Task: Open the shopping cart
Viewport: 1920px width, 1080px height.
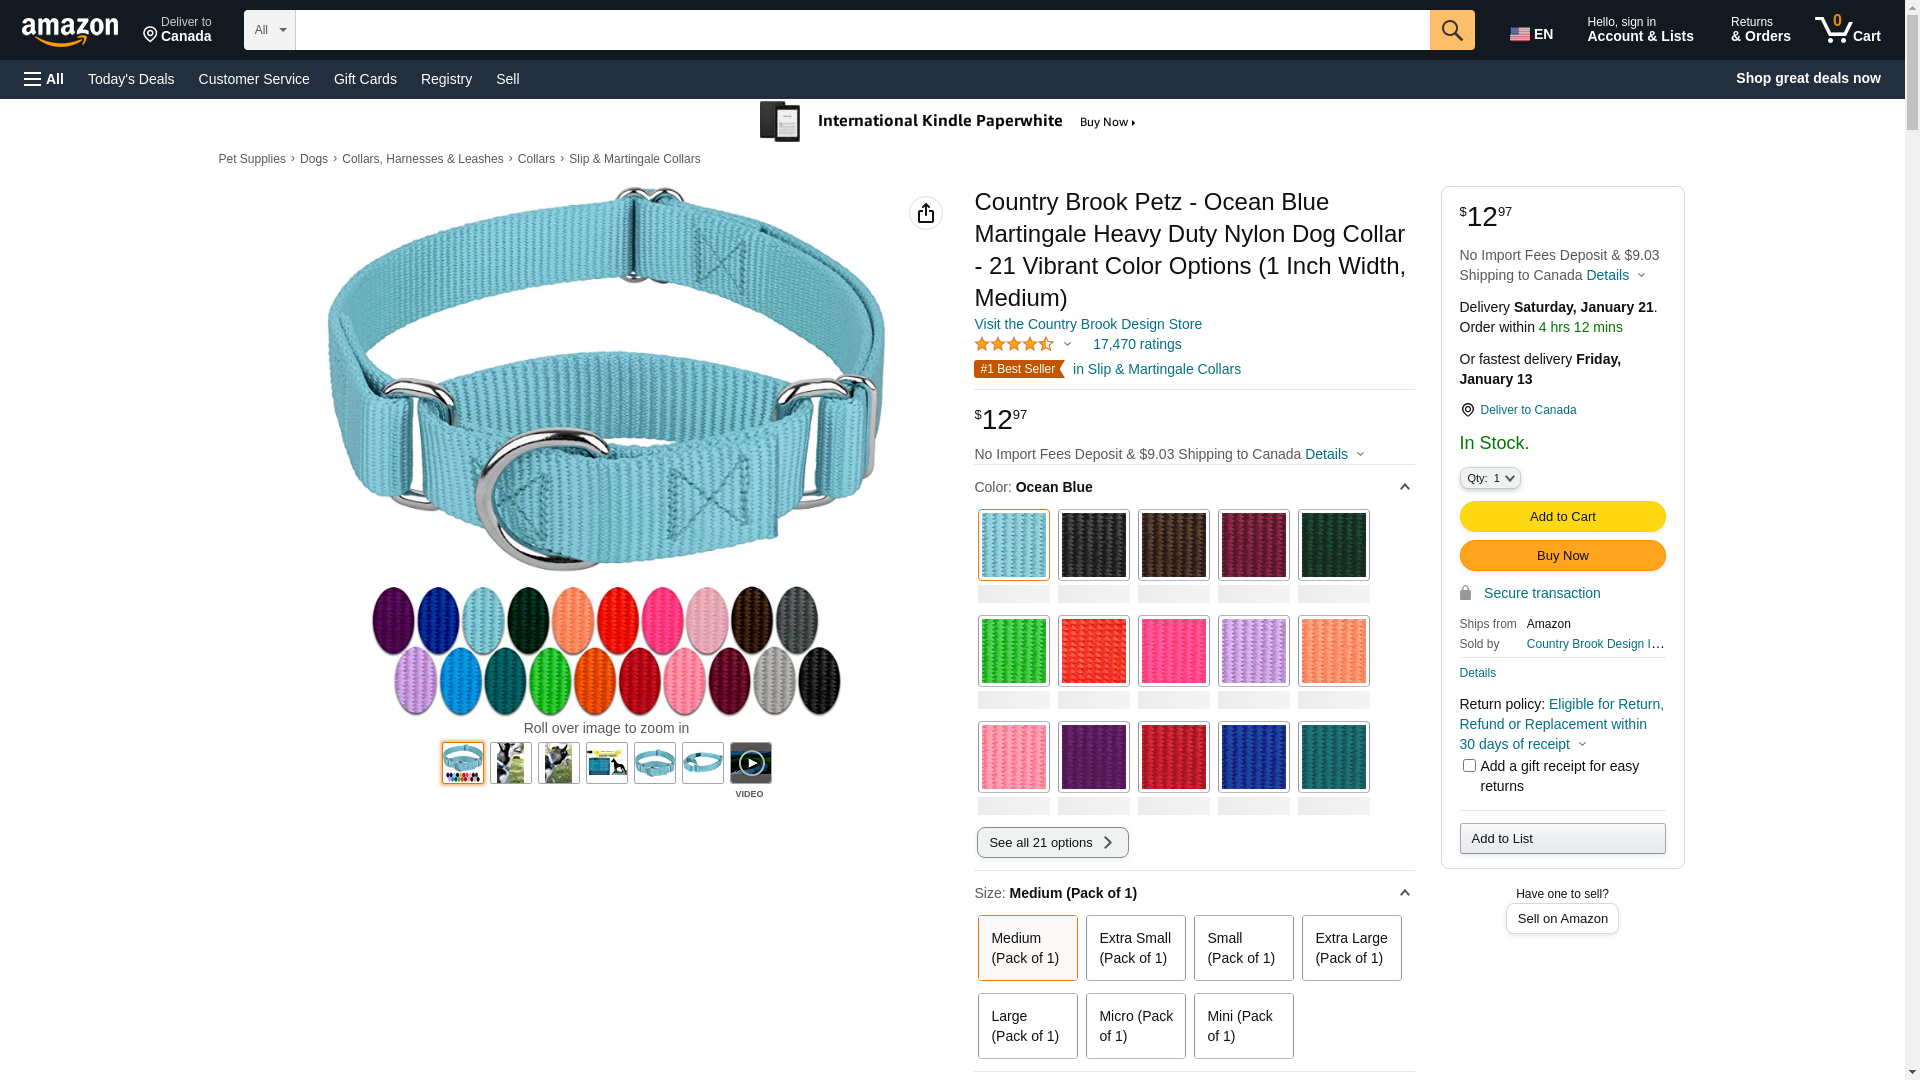Action: (x=1847, y=30)
